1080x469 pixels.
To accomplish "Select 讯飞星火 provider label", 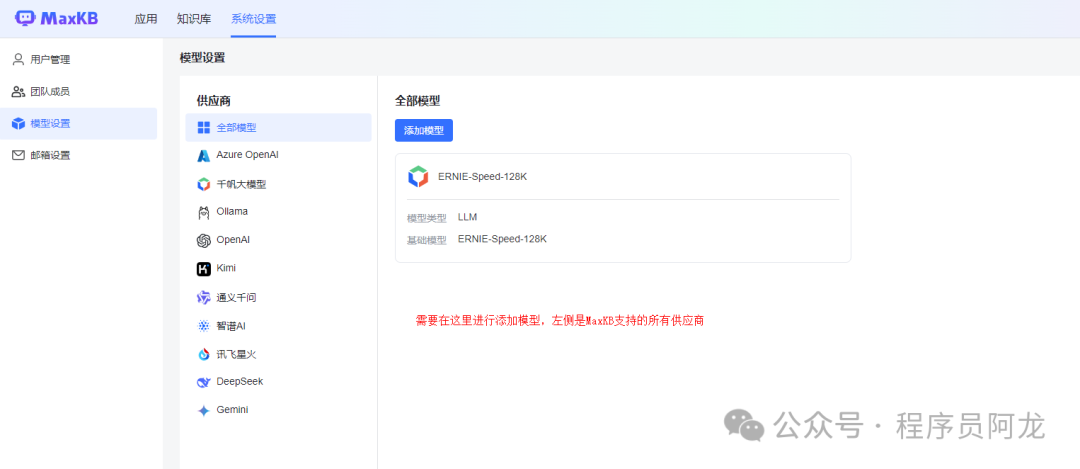I will 236,354.
